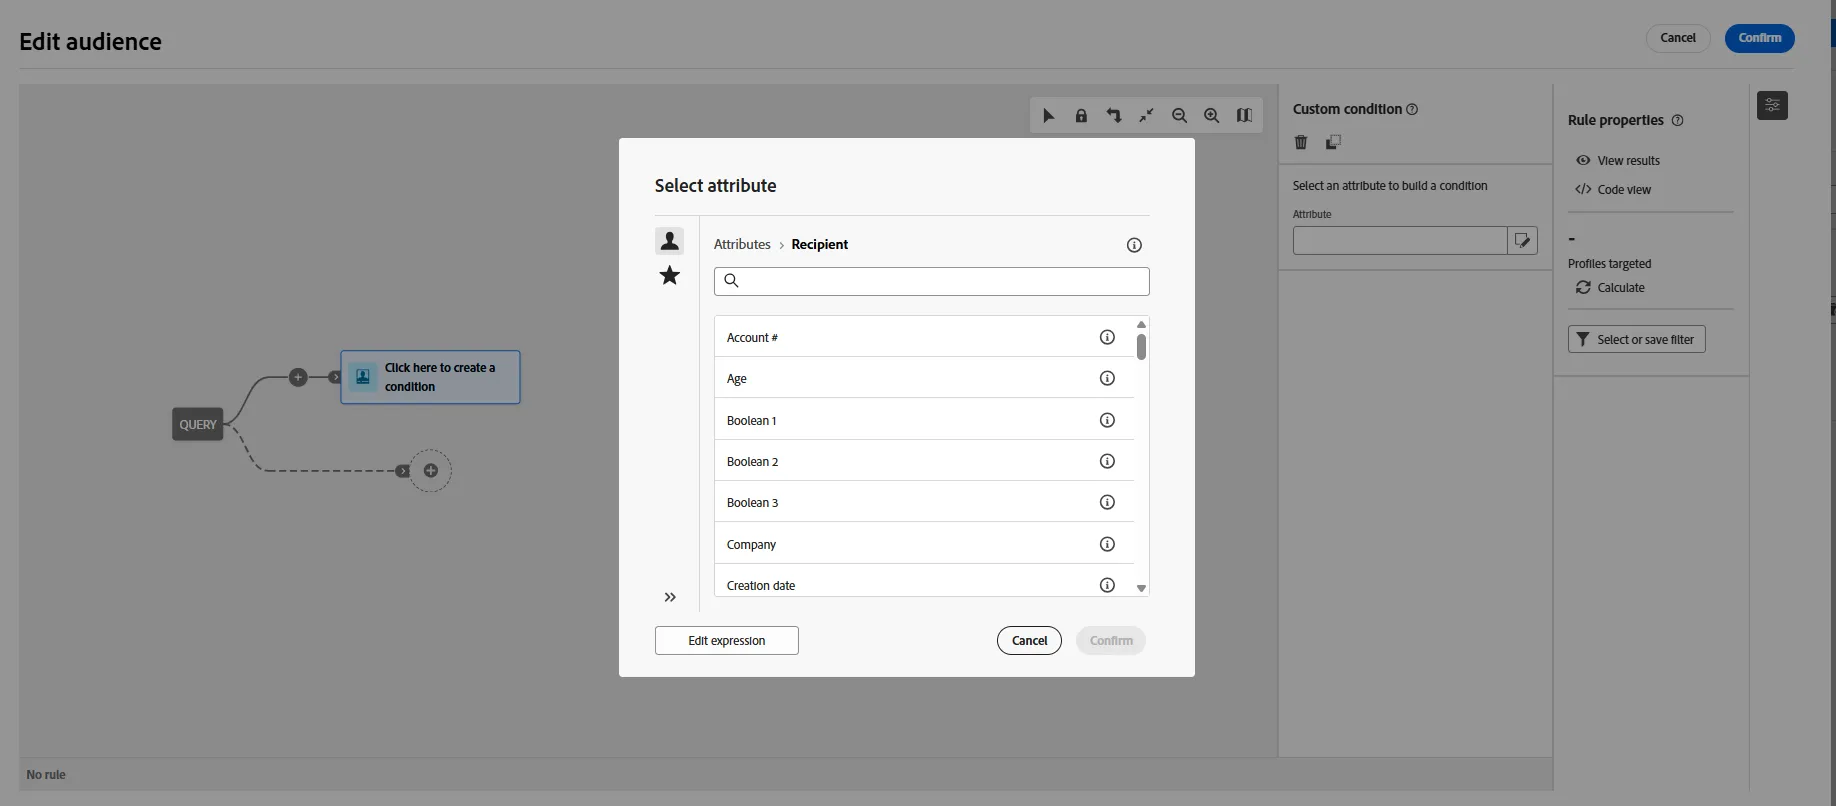
Task: Click 'Click here to create a condition' node
Action: coord(430,377)
